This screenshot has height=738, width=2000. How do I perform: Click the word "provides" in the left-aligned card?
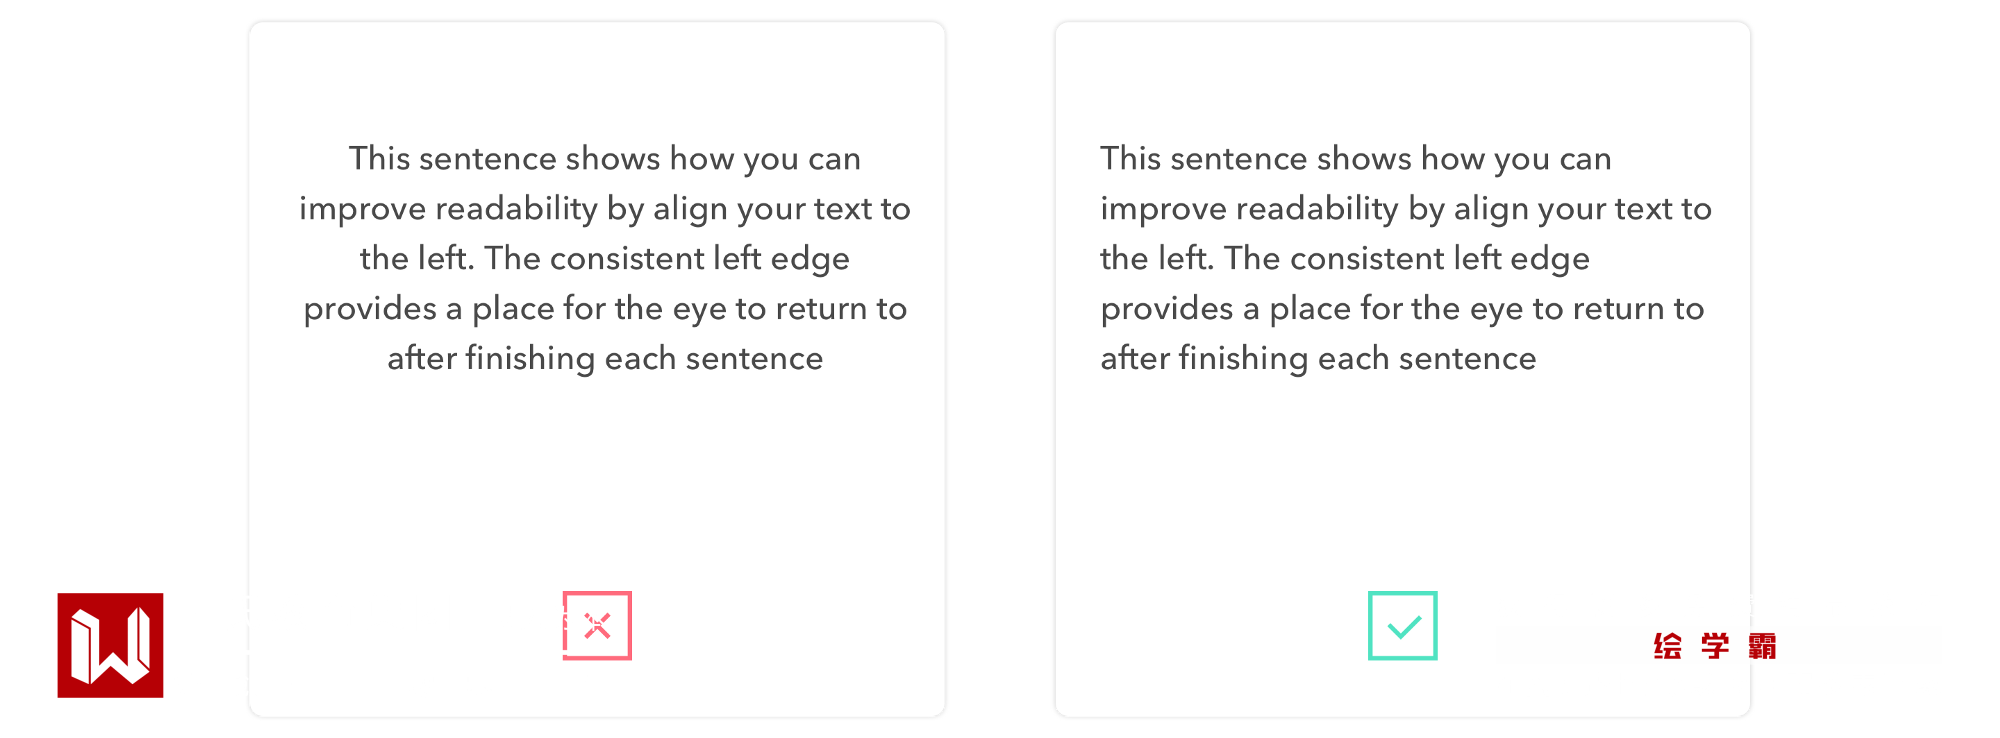(1167, 310)
